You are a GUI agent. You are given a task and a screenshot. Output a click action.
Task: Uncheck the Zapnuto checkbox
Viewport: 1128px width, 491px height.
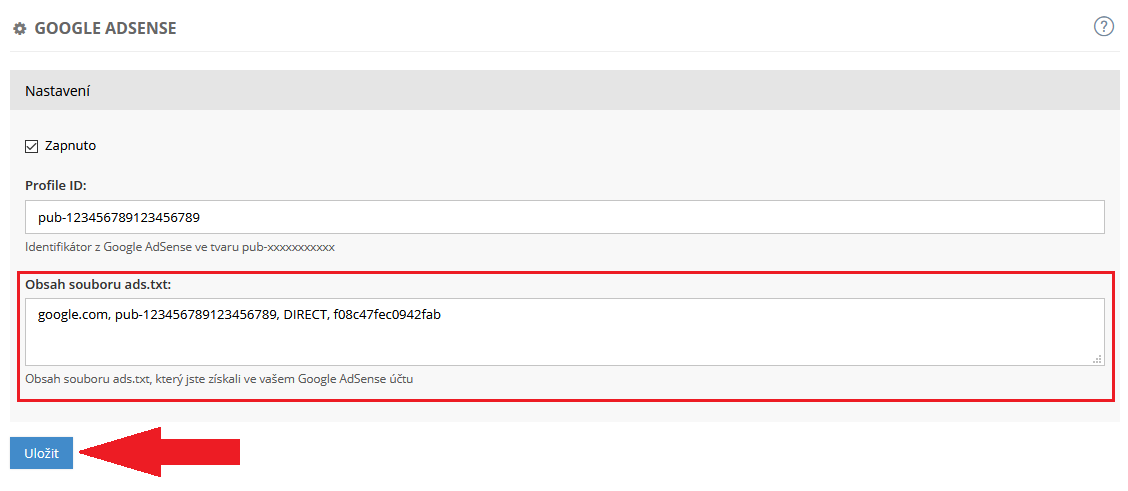point(32,146)
